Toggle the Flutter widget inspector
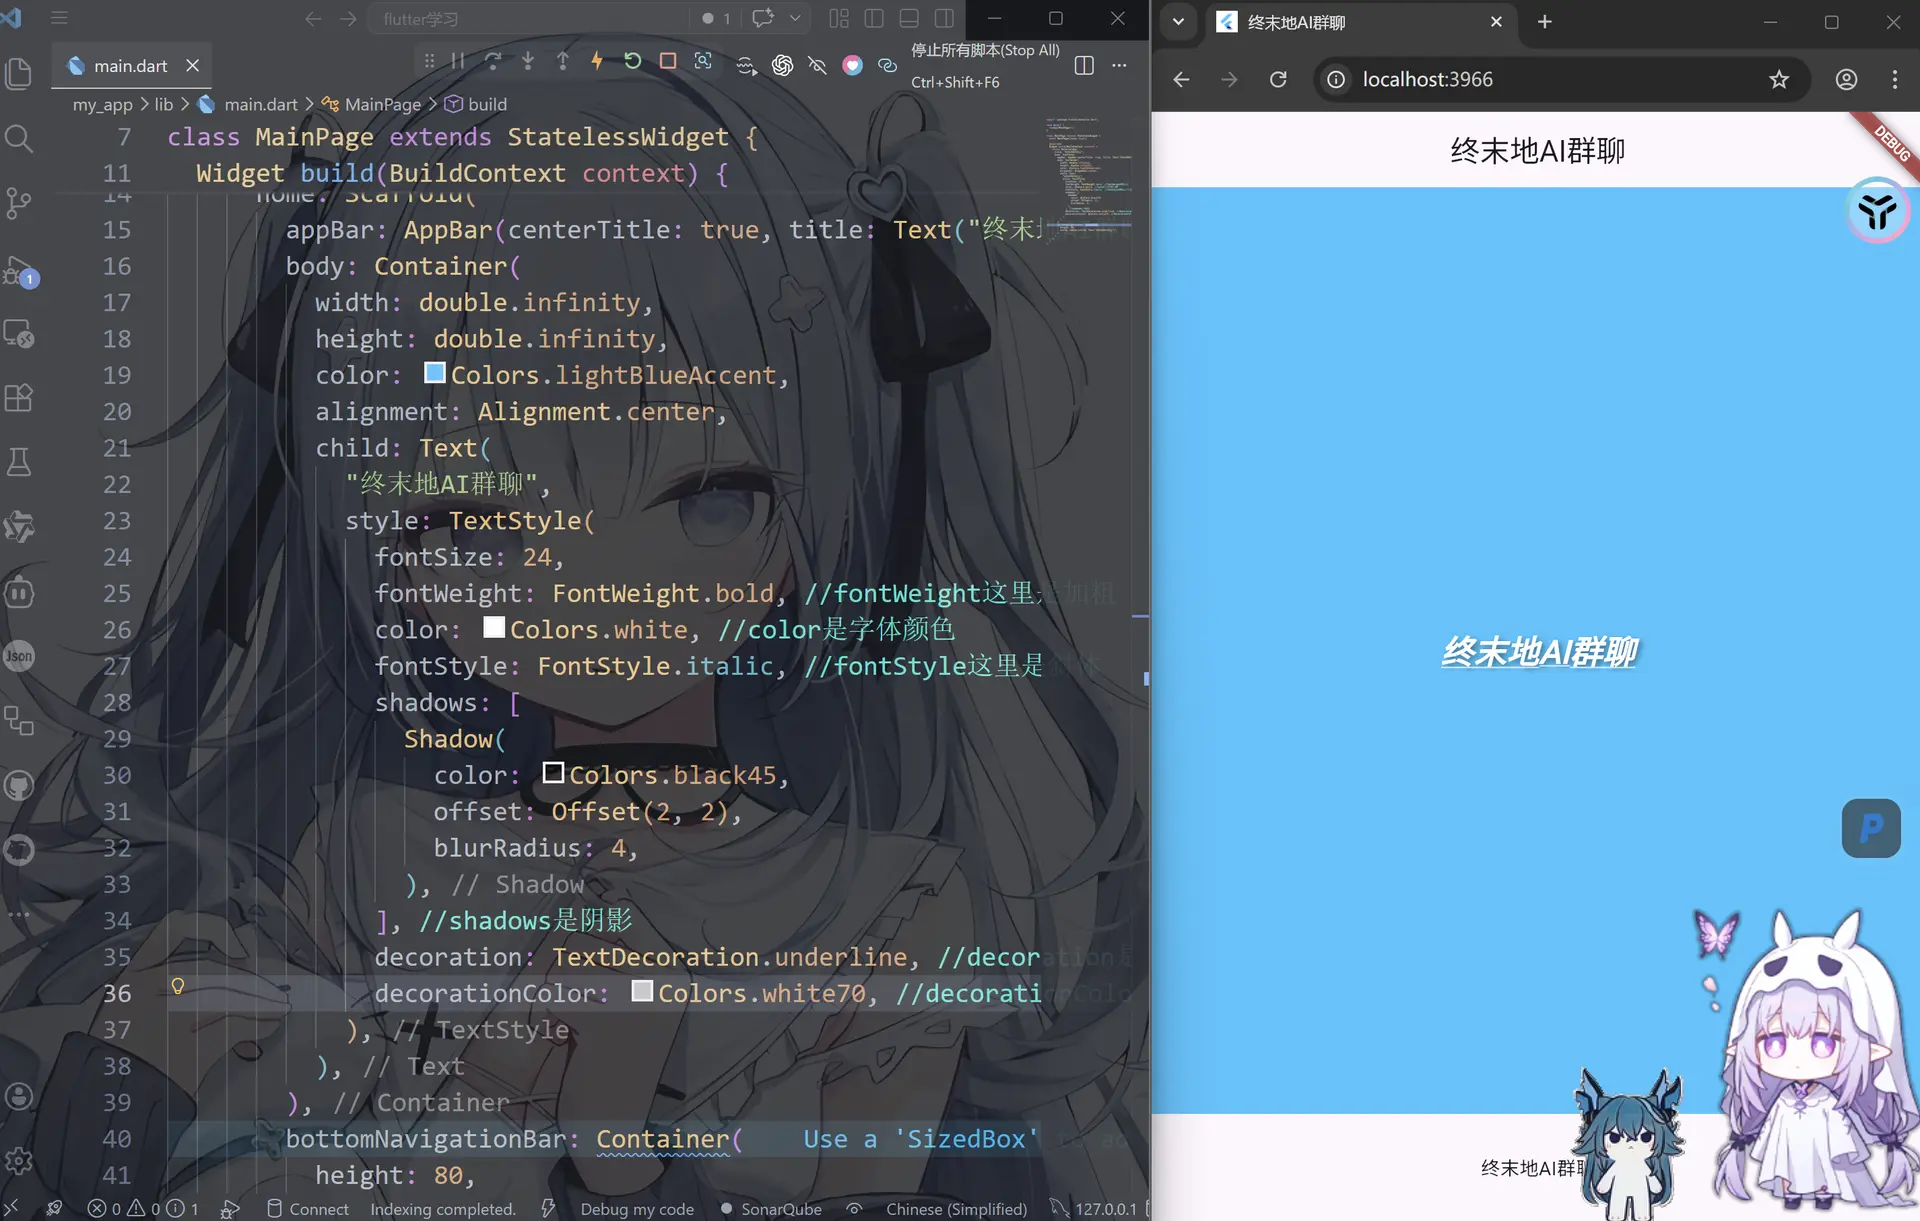The height and width of the screenshot is (1221, 1920). point(703,61)
